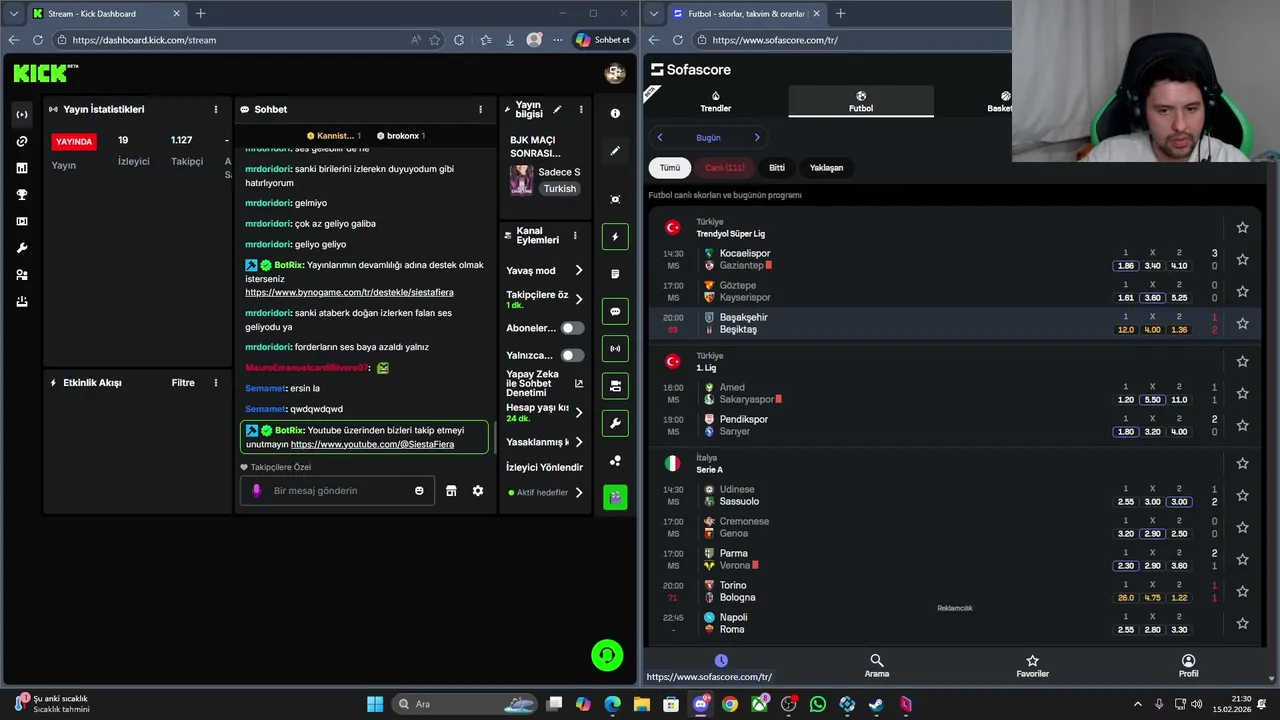
Task: Open the wrench settings icon in sidebar
Action: coord(22,248)
